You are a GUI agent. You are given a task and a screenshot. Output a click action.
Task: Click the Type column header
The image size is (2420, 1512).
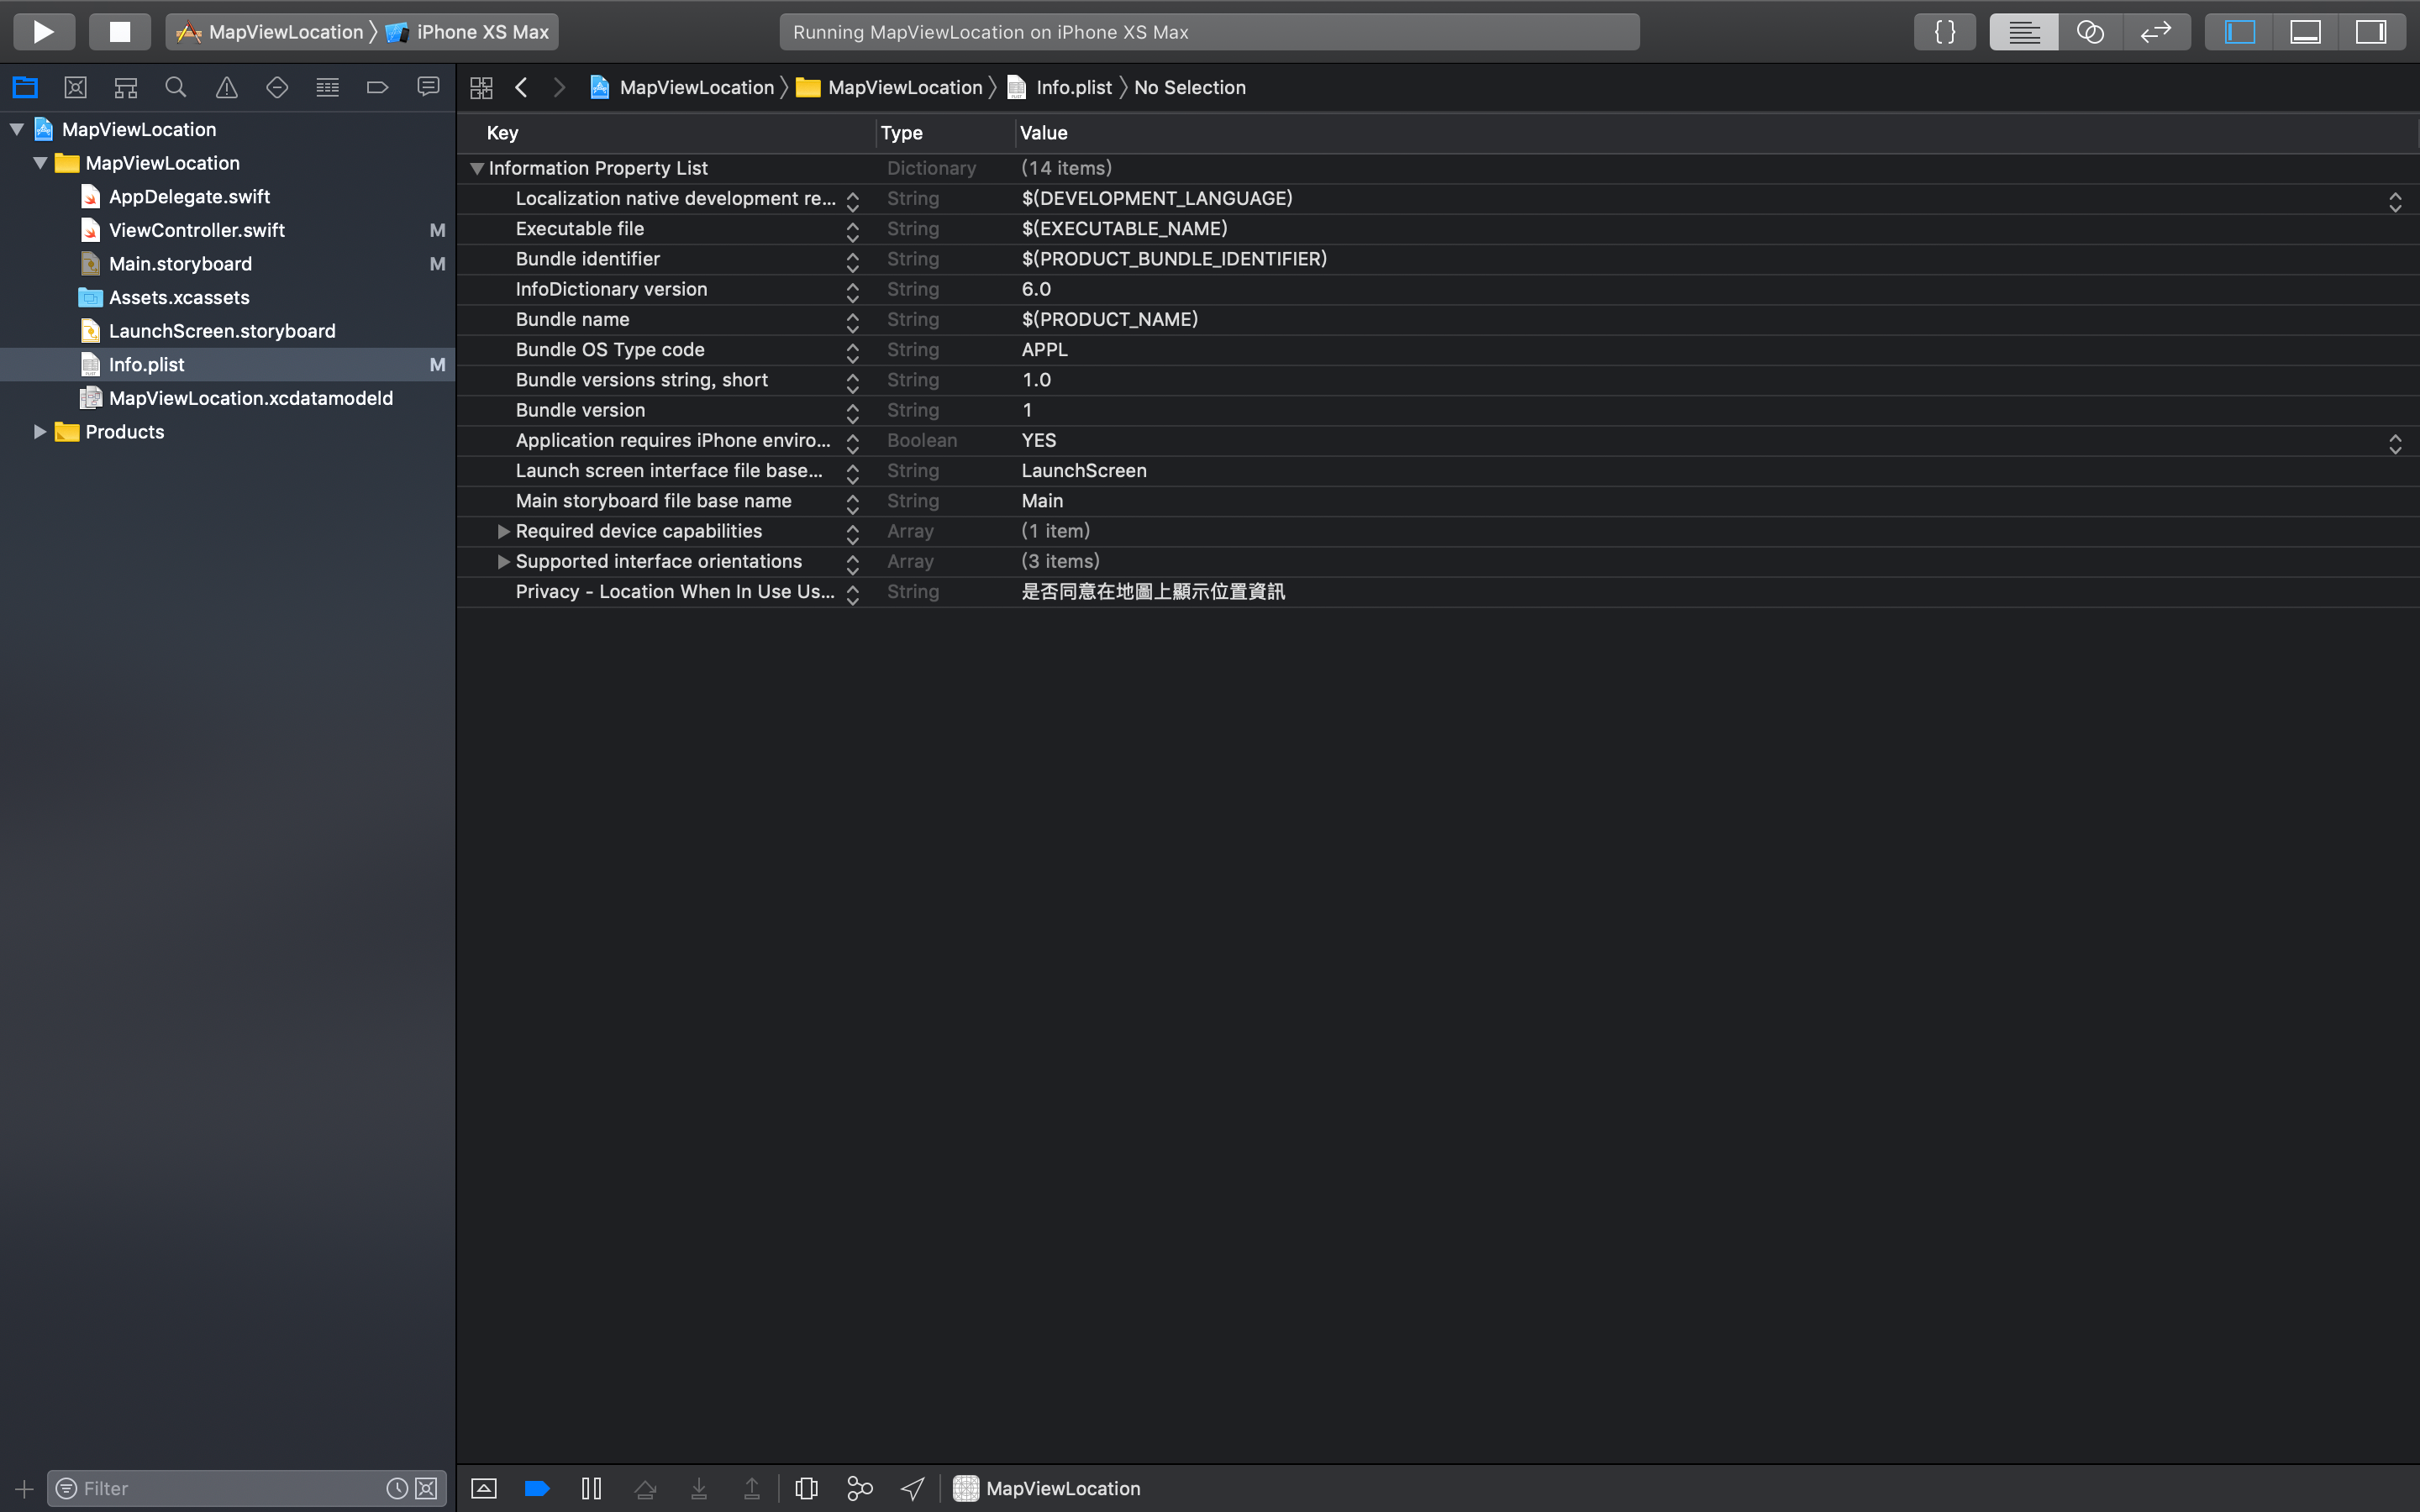tap(901, 133)
